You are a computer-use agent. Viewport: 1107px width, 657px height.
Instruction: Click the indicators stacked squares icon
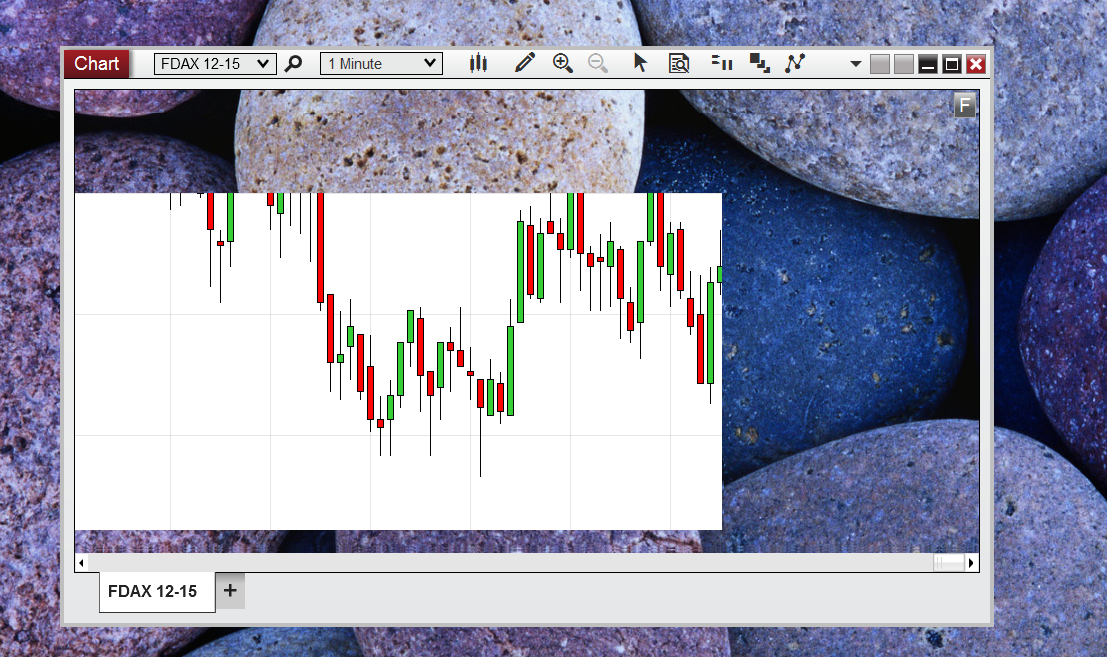click(x=760, y=64)
